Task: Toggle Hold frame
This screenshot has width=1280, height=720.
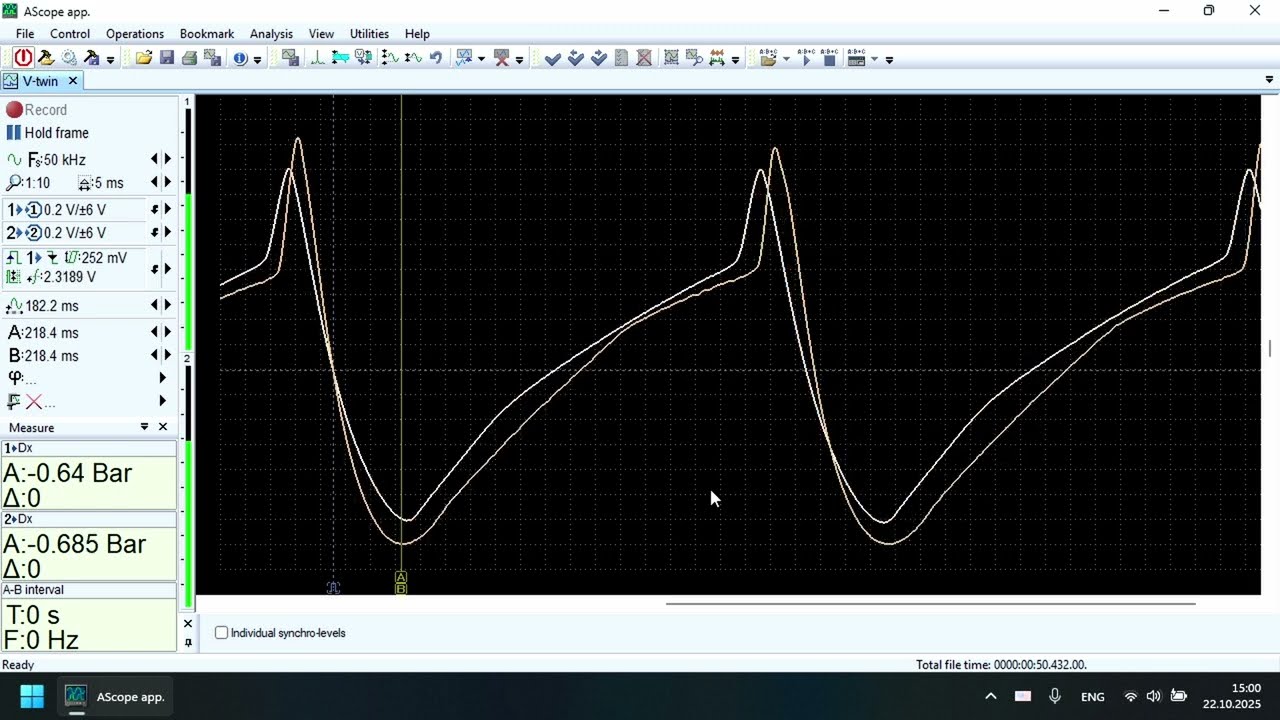Action: click(x=47, y=133)
